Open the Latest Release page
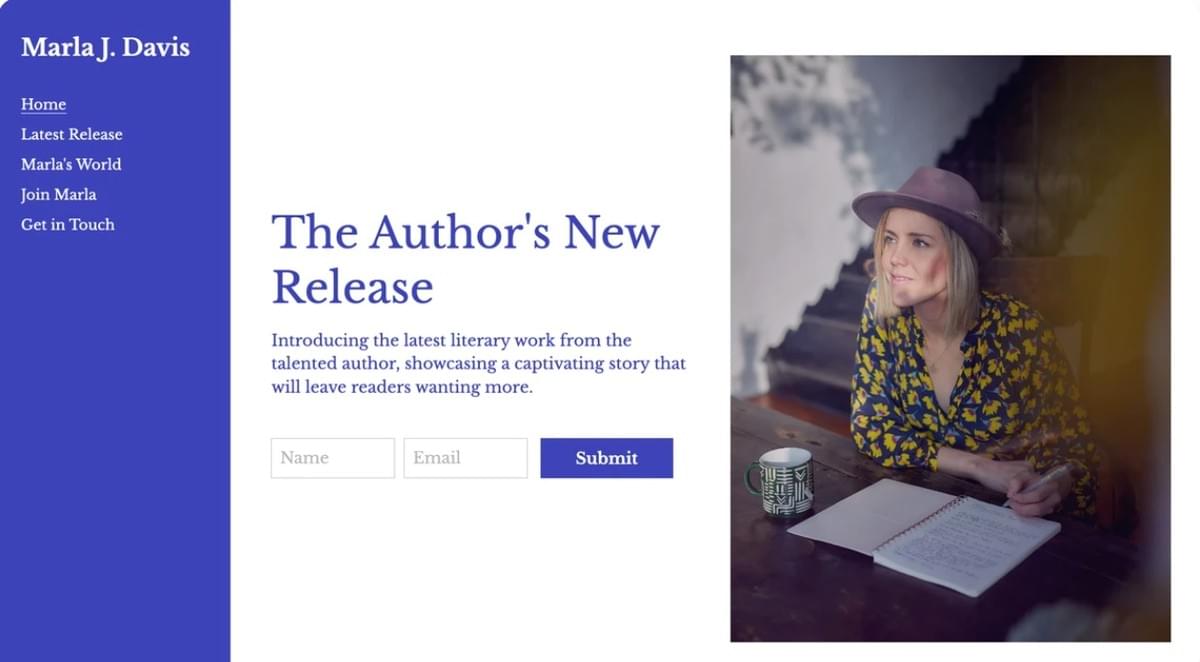Viewport: 1200px width, 662px height. pyautogui.click(x=72, y=134)
